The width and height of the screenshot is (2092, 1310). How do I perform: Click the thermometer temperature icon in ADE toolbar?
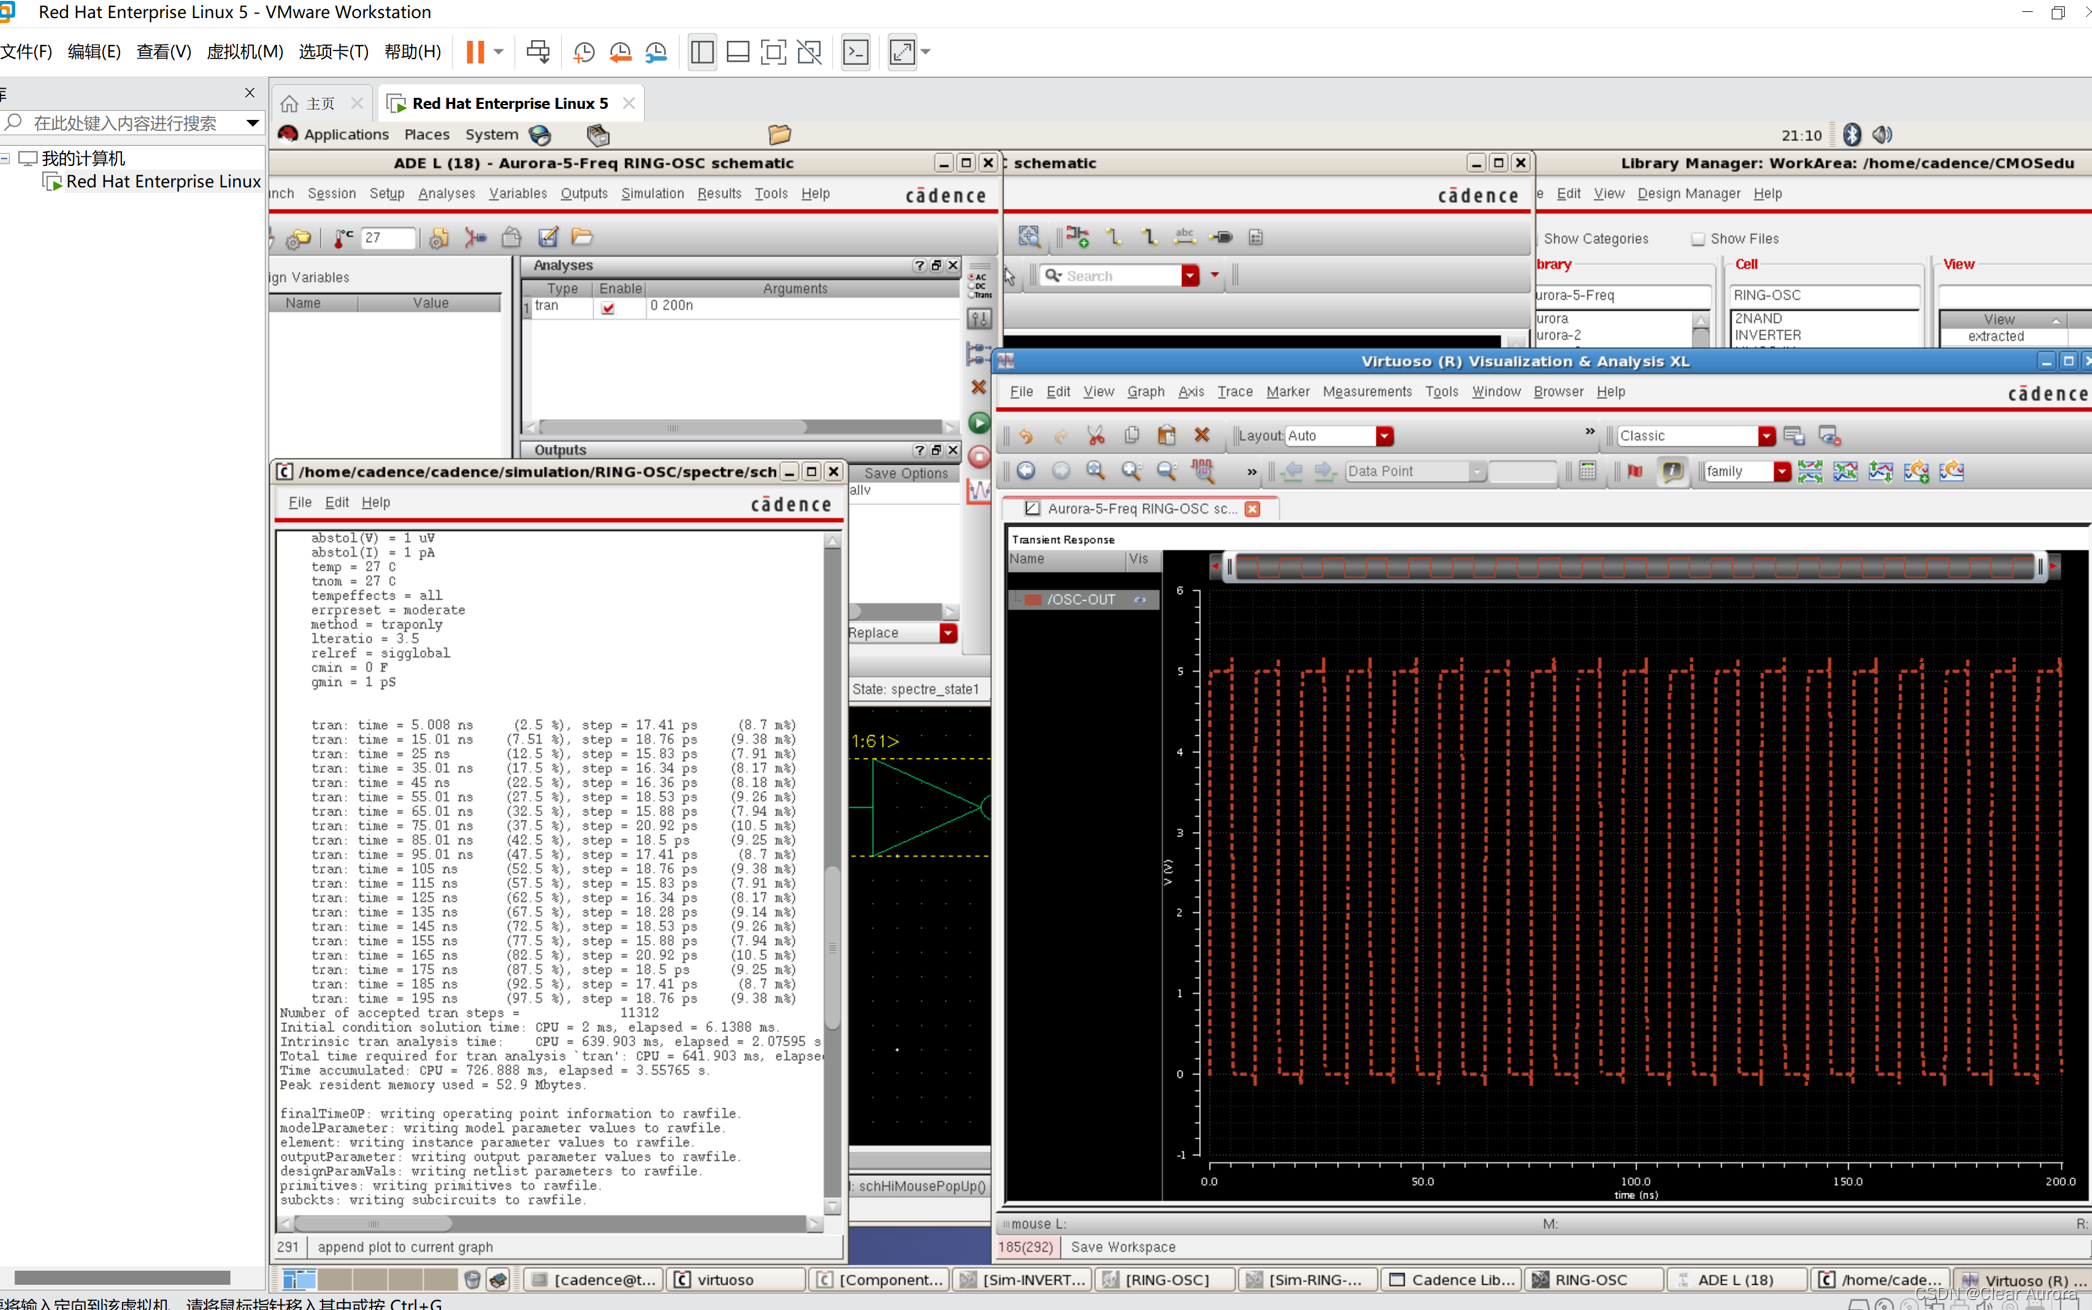(342, 238)
